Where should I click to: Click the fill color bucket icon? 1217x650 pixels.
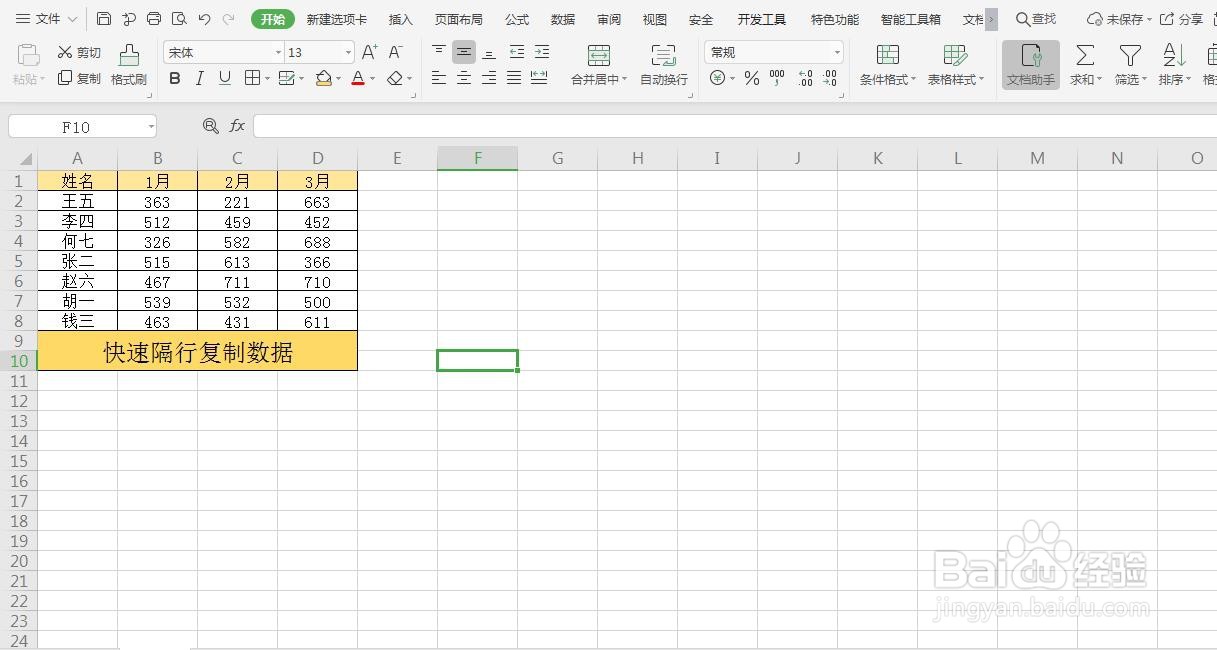click(323, 78)
